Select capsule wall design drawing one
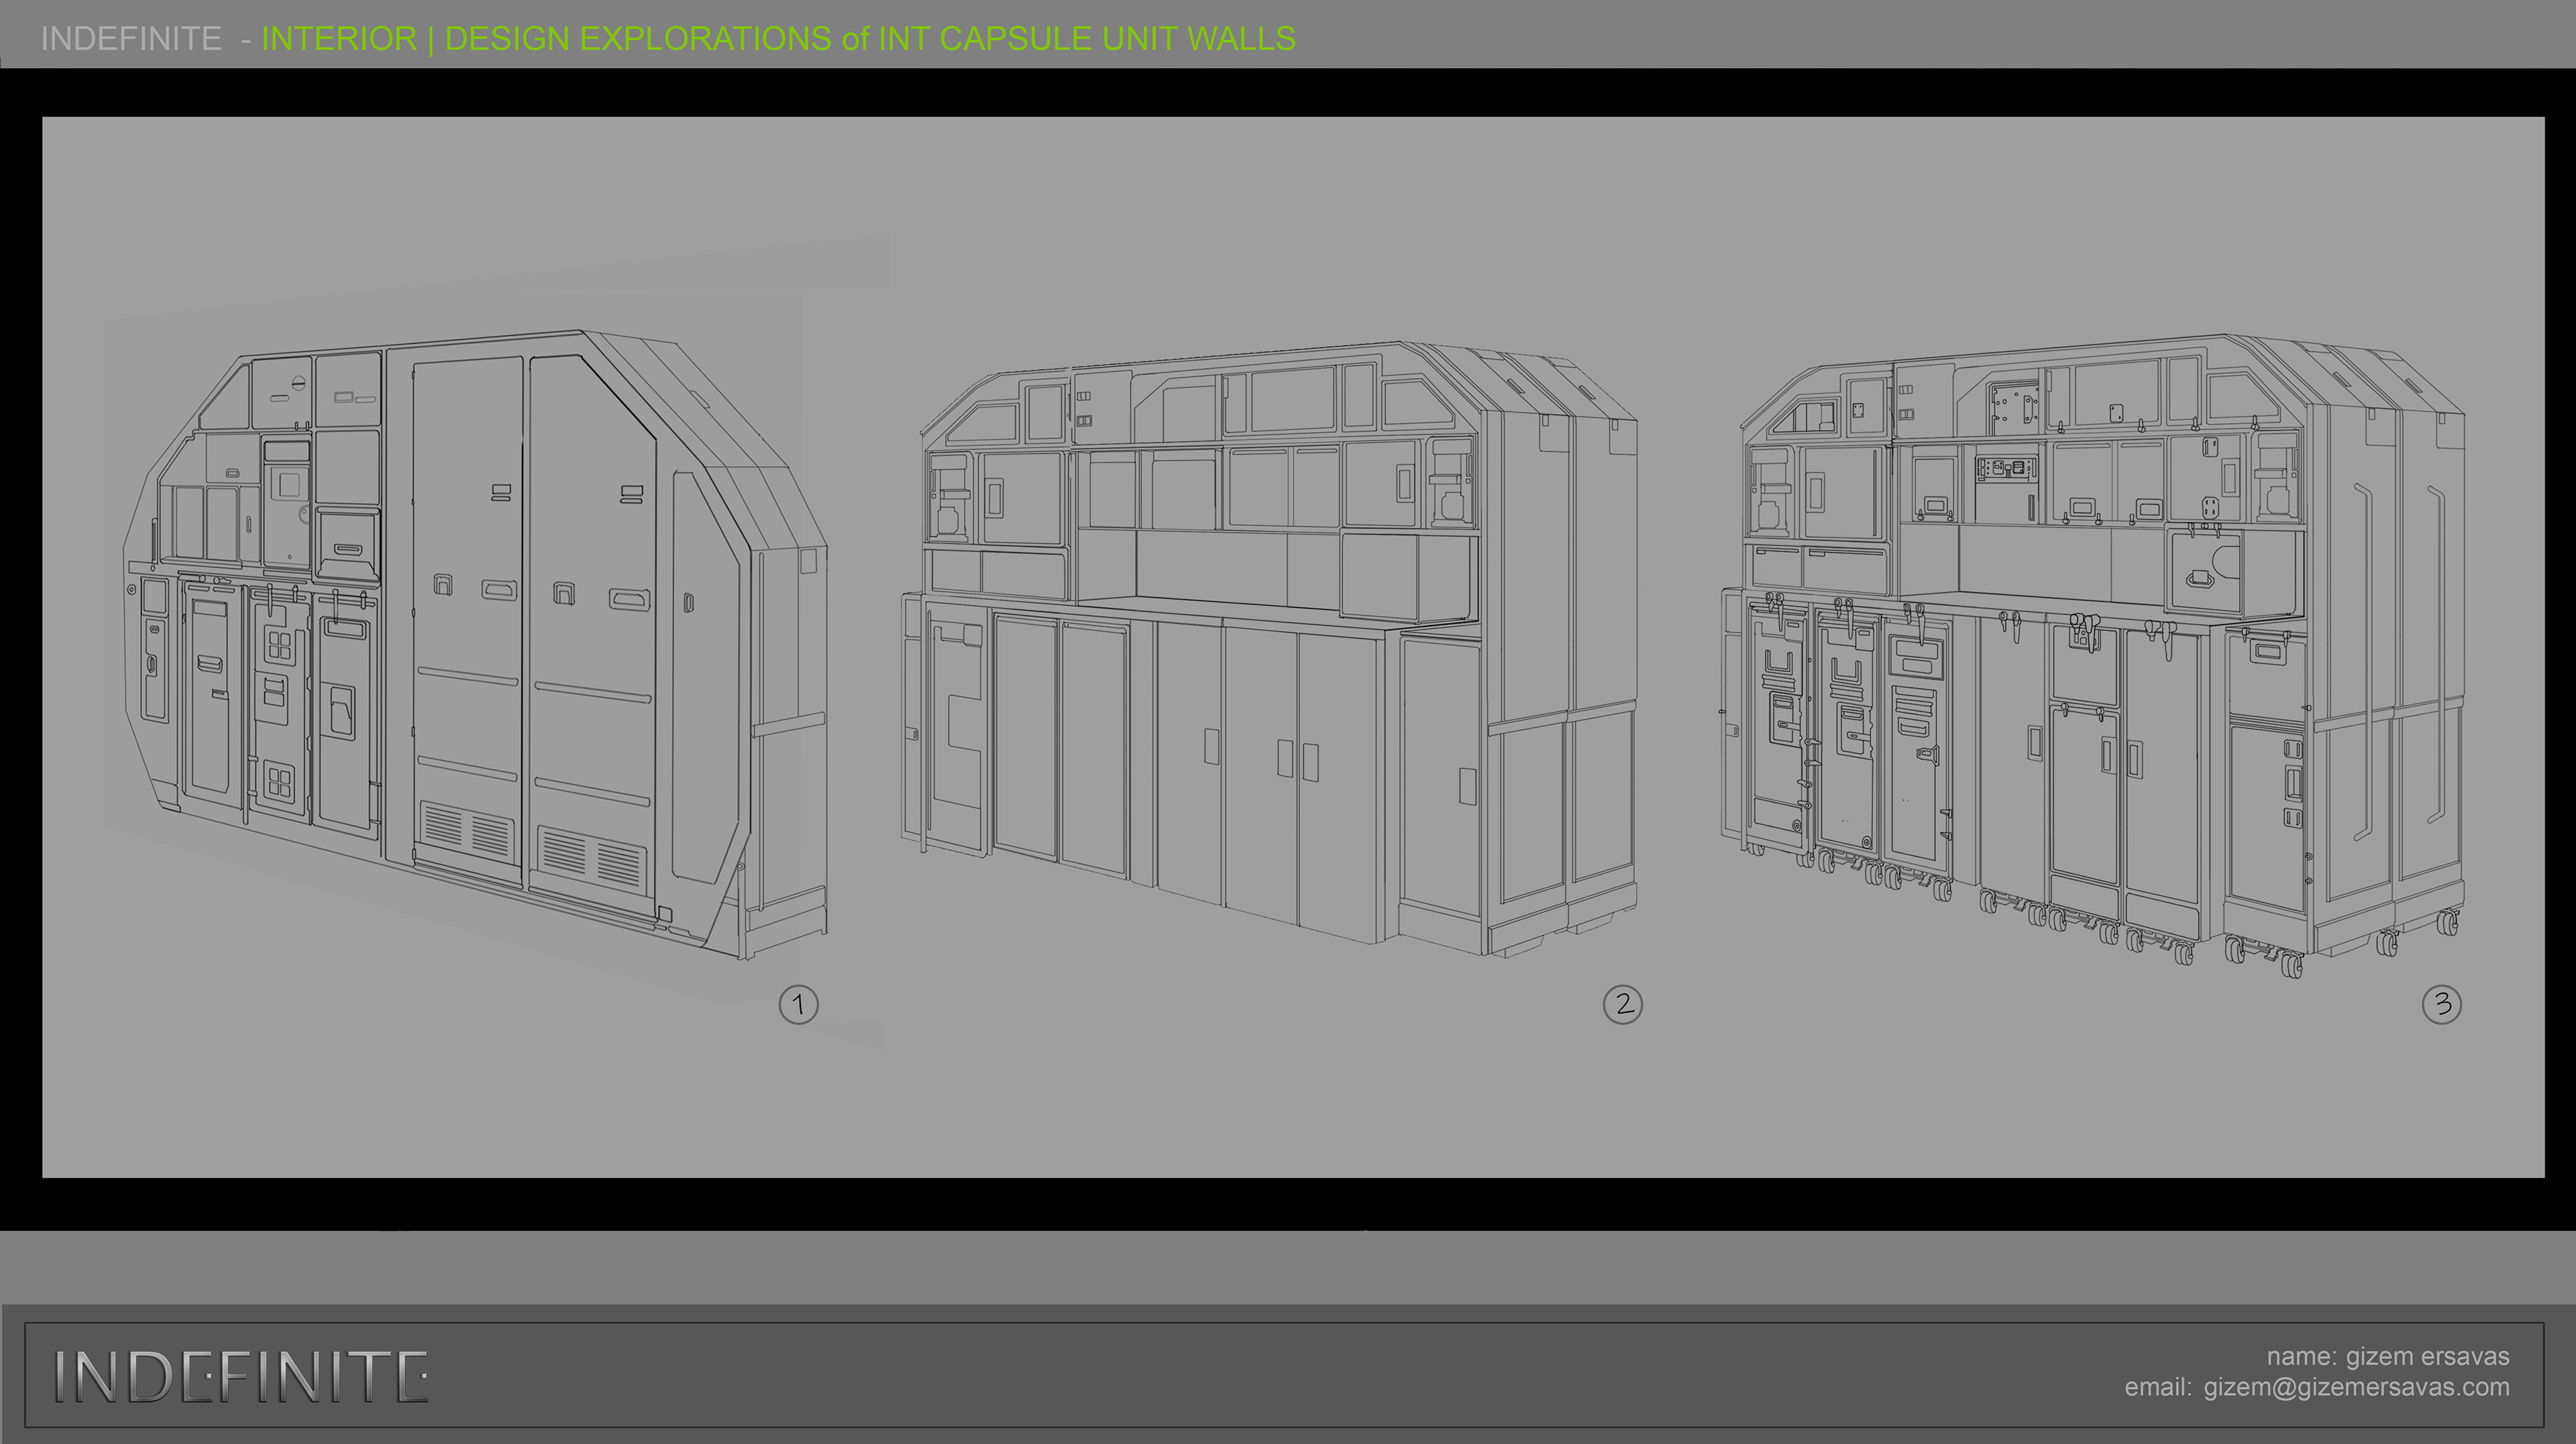Screen dimensions: 2576x1444 476,644
